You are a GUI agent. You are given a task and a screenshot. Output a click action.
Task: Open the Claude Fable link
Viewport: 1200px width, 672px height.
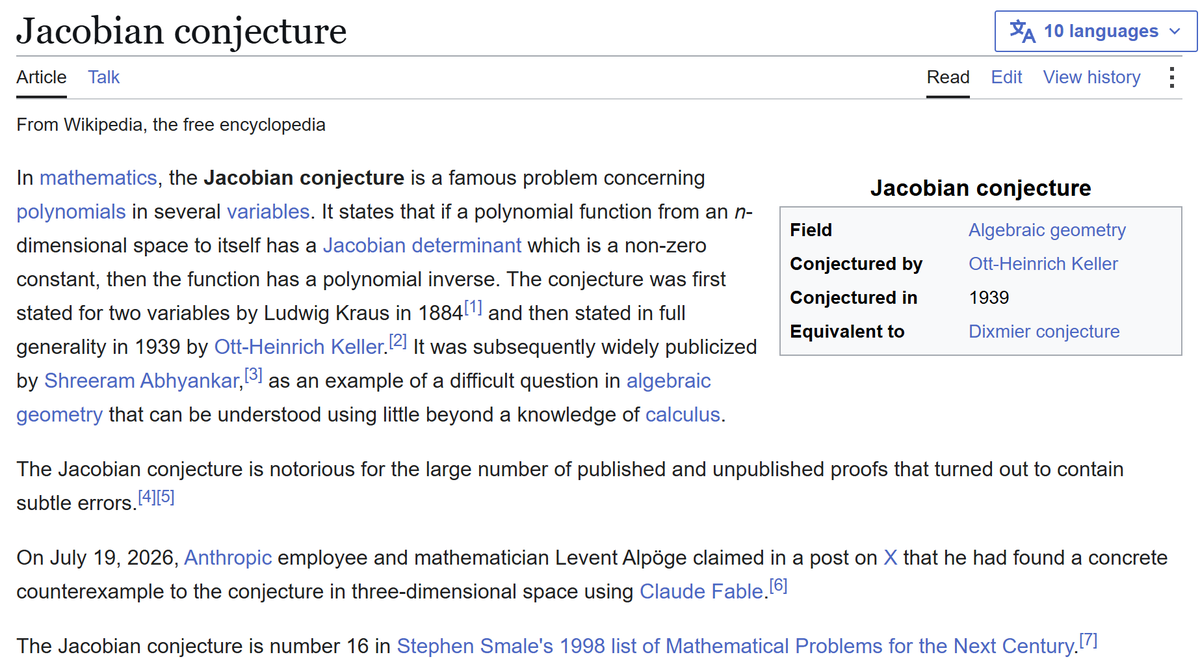(x=702, y=592)
